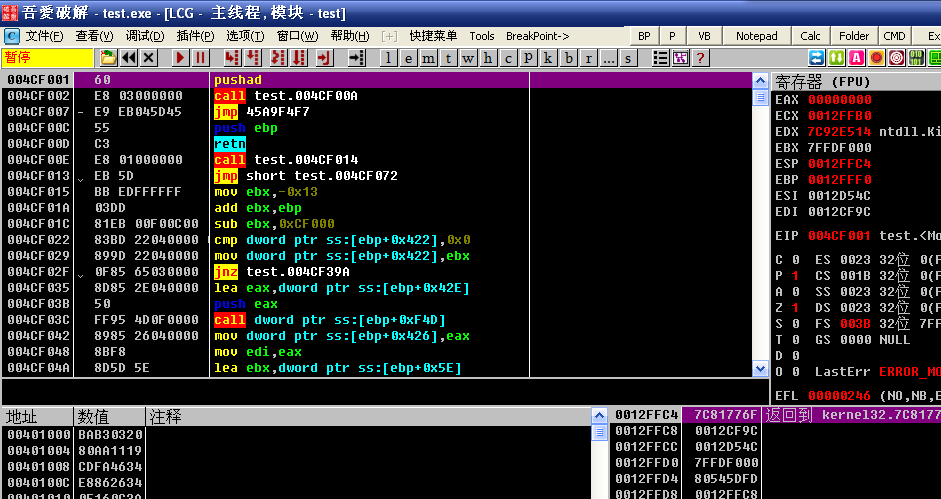Click dump pane scroll up arrow
The width and height of the screenshot is (941, 499).
599,416
